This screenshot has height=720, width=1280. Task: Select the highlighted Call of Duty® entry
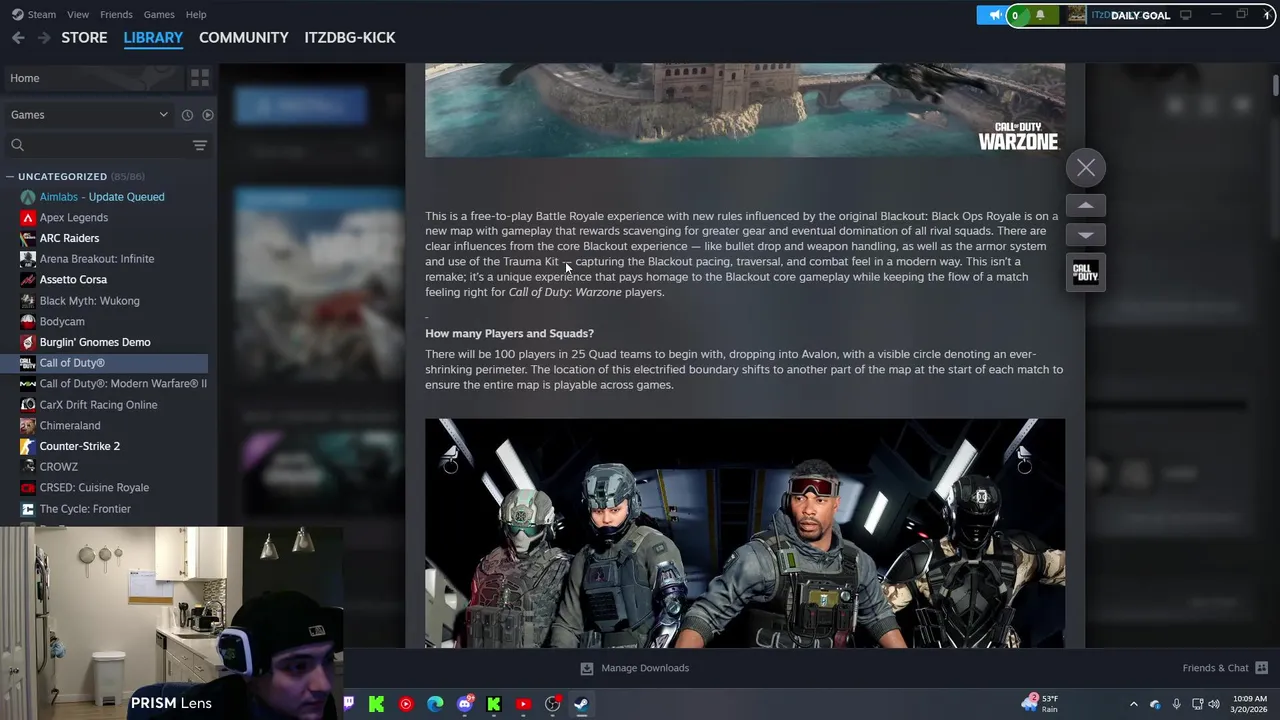pos(104,363)
